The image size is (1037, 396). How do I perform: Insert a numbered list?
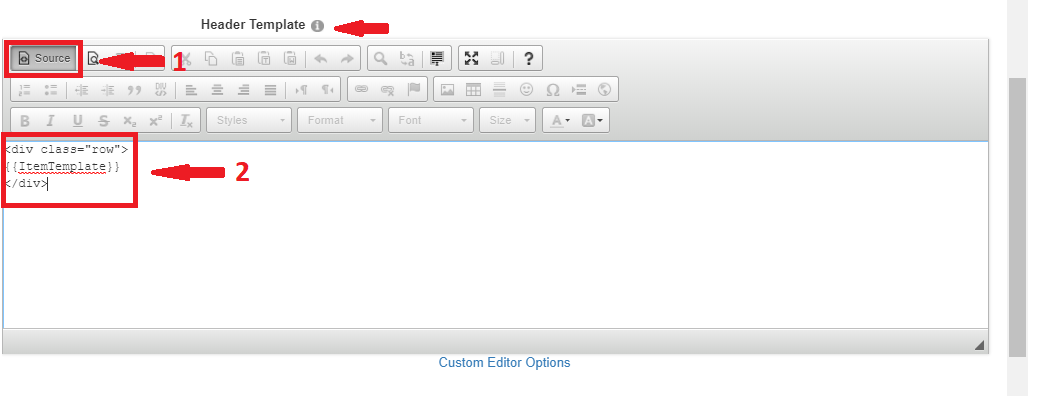pos(25,90)
